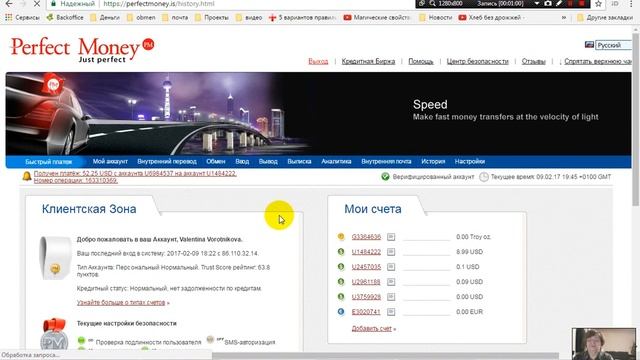Click the Perfect Money logo
The height and width of the screenshot is (360, 640).
(82, 50)
